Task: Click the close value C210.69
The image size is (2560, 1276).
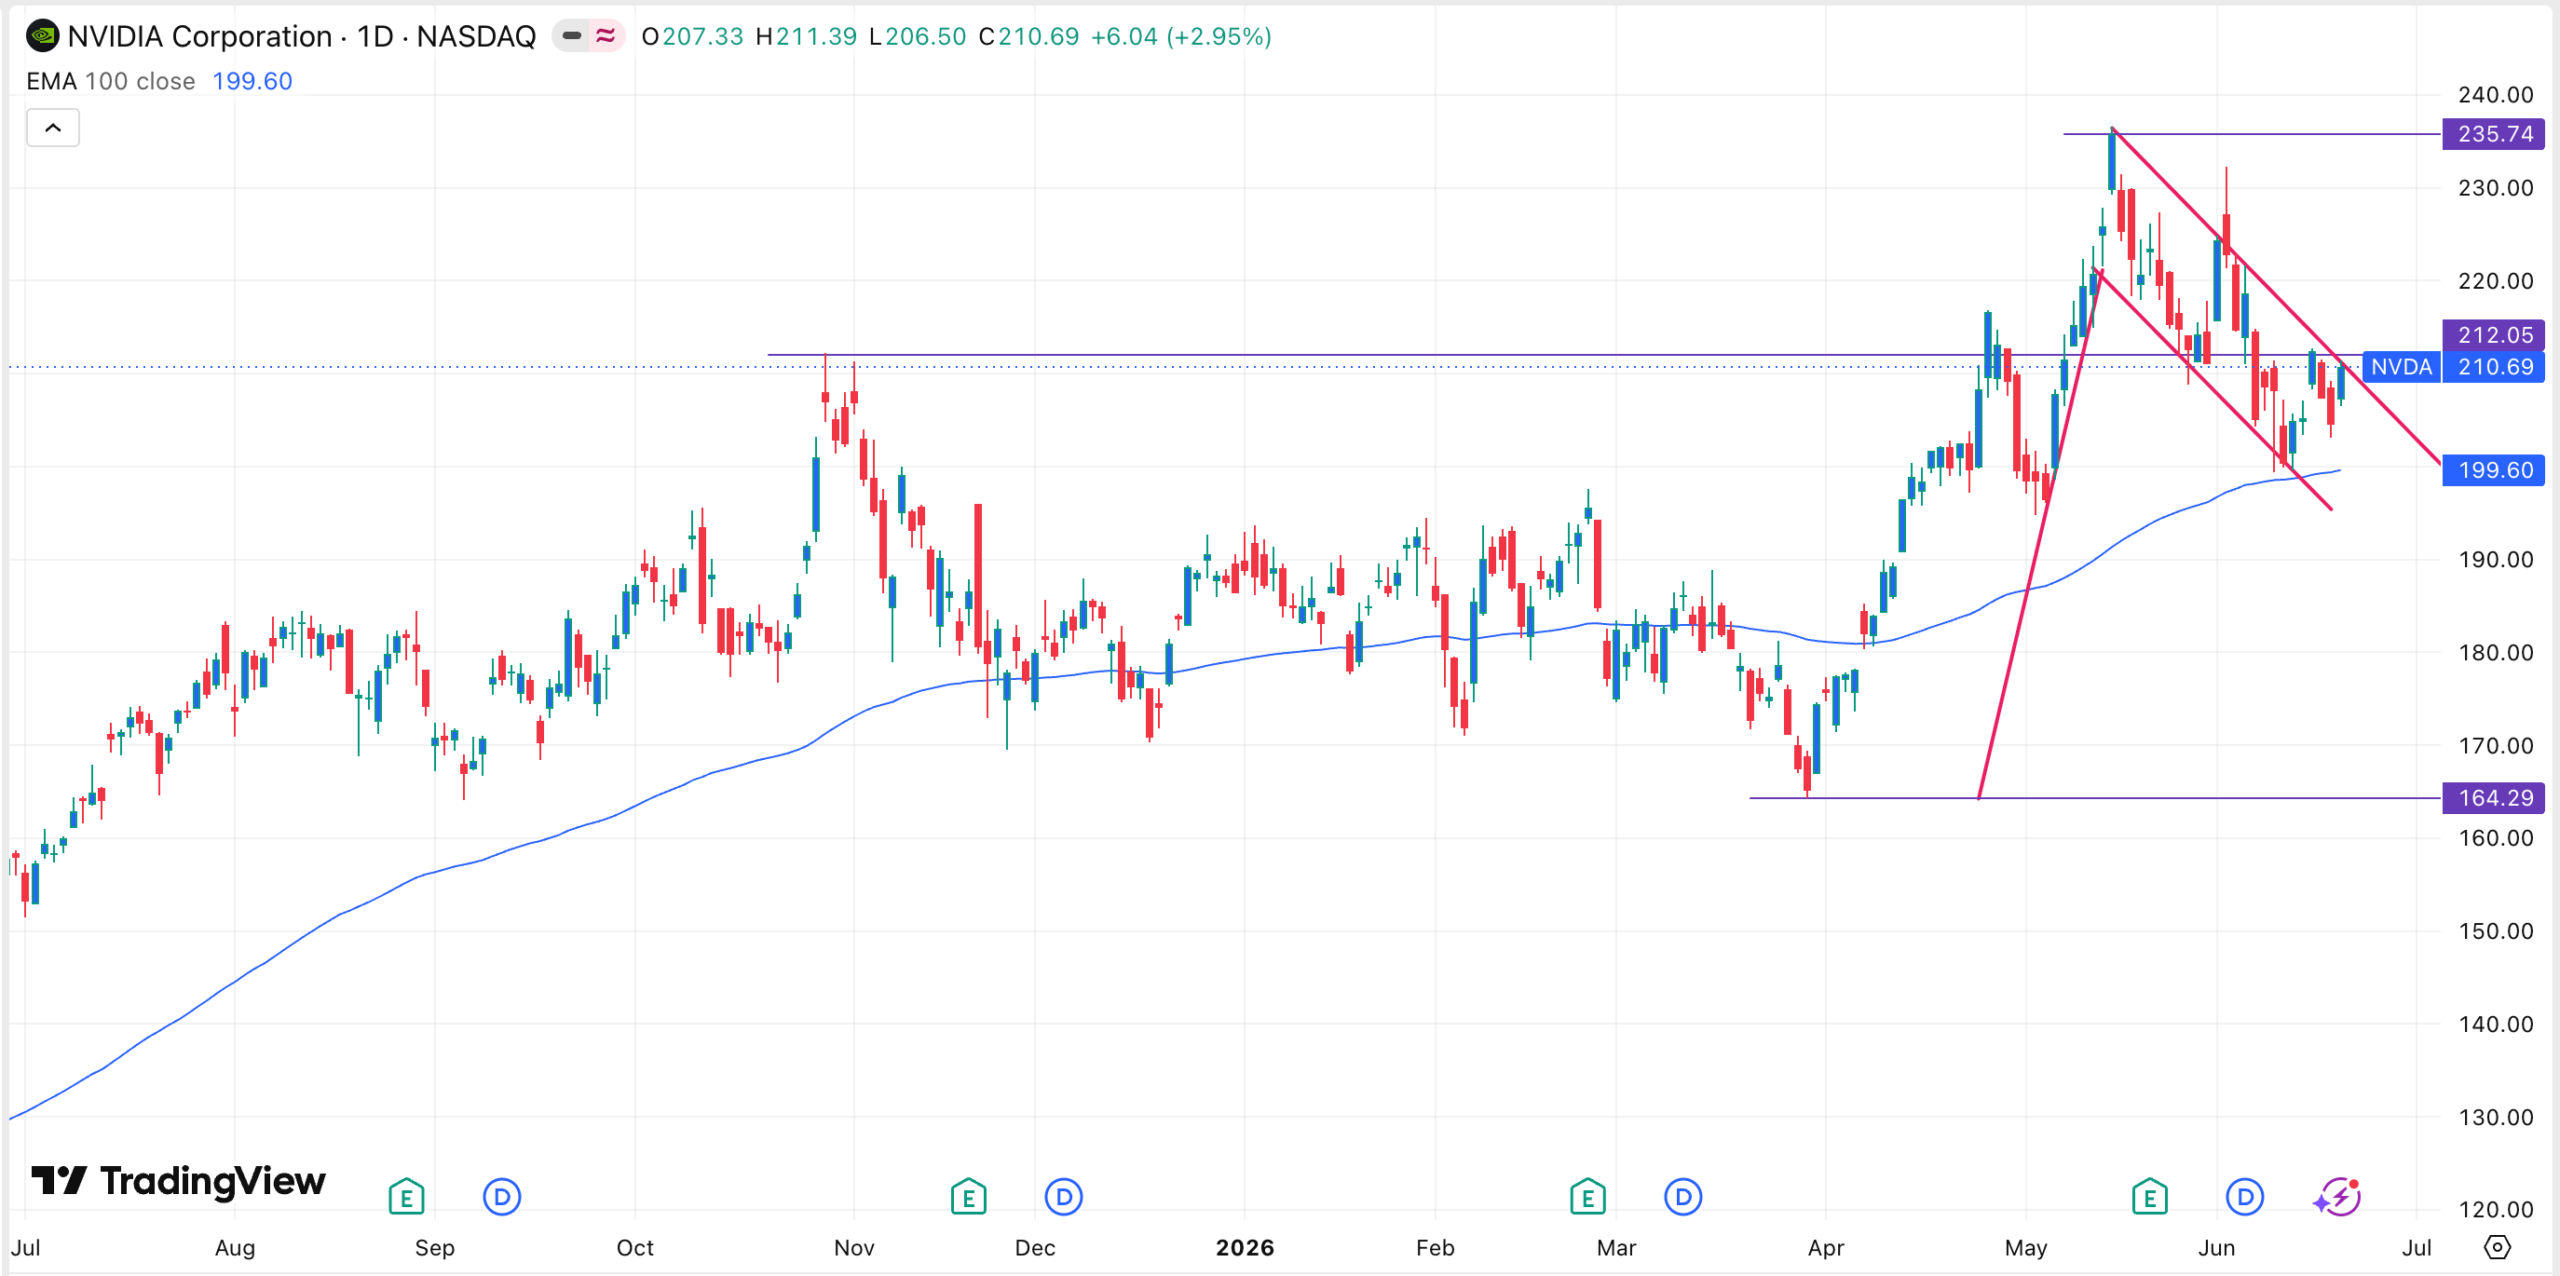Action: (x=1029, y=37)
